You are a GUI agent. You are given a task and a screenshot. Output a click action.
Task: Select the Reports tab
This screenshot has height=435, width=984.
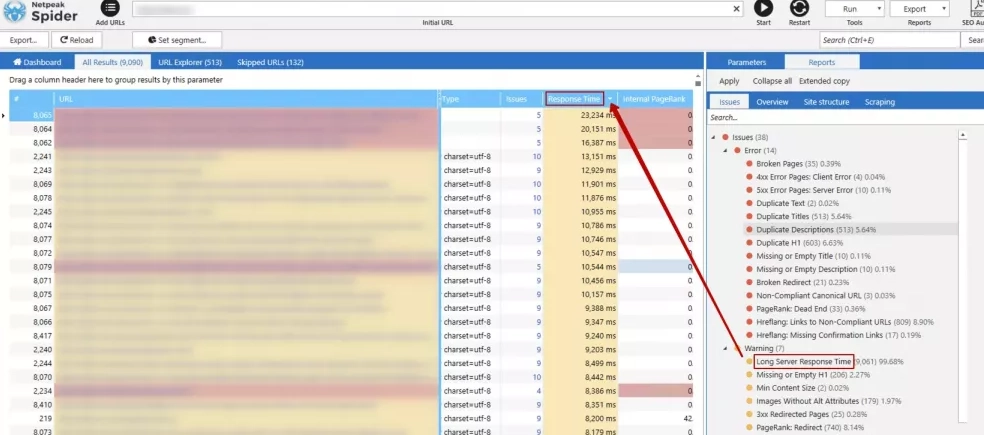click(821, 62)
